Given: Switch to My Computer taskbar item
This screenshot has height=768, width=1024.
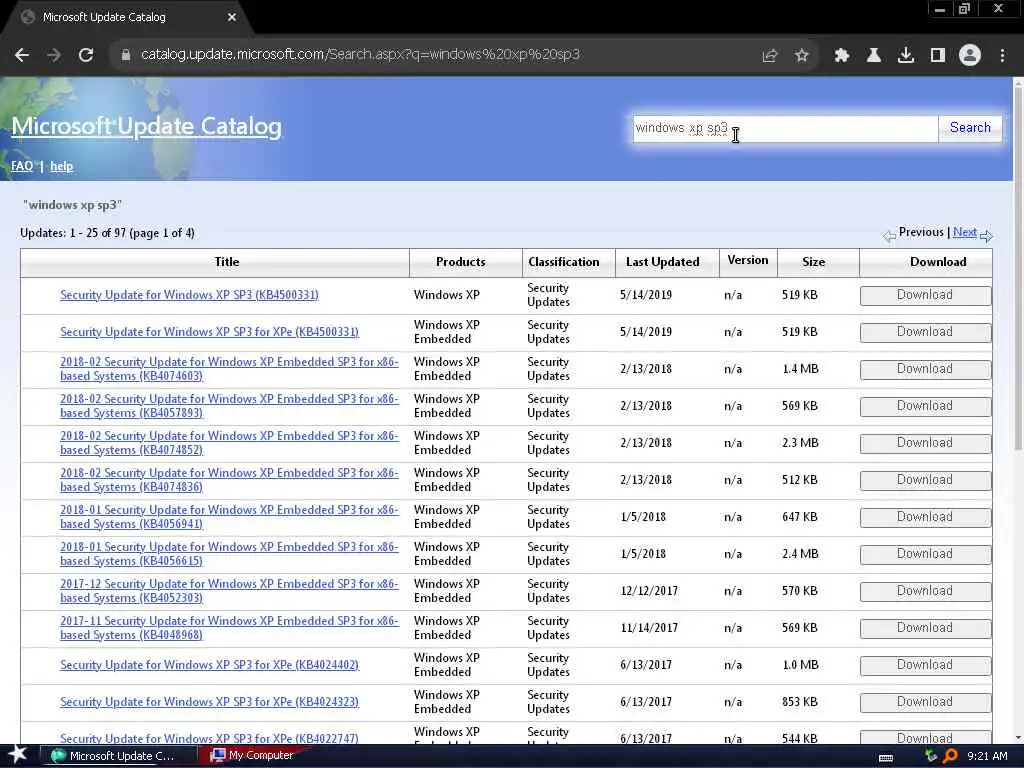Looking at the screenshot, I should coord(253,756).
